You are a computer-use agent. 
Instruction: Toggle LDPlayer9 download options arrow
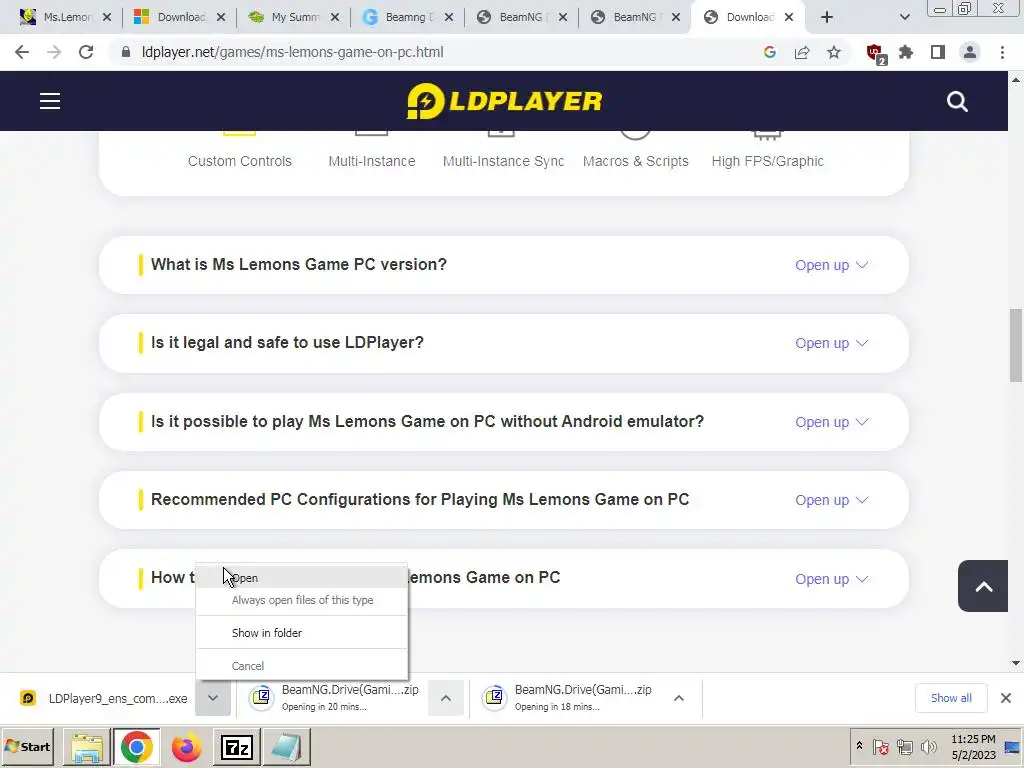click(213, 698)
